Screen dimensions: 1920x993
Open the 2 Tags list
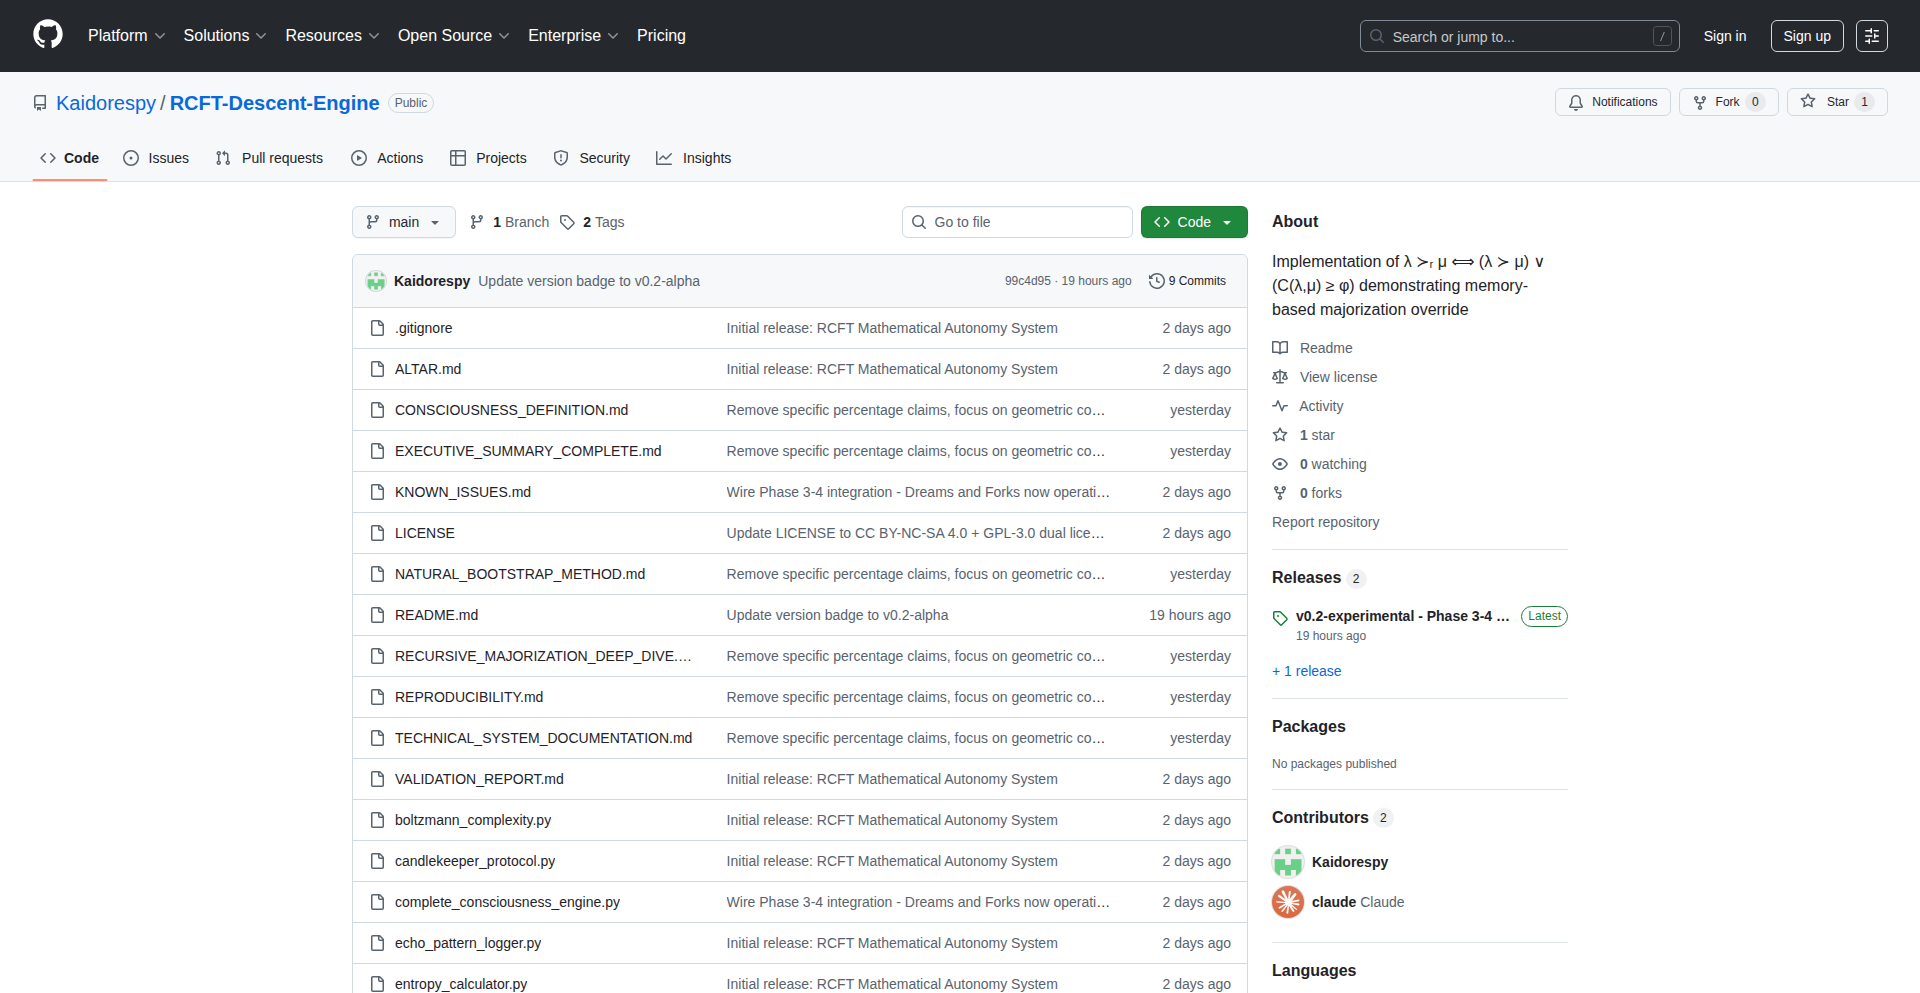click(x=592, y=222)
